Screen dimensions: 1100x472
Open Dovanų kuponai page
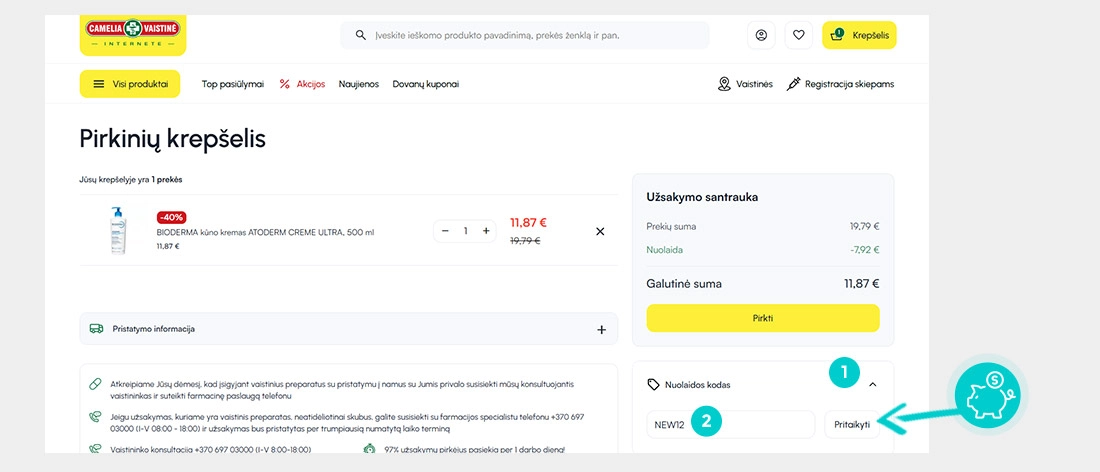tap(426, 84)
